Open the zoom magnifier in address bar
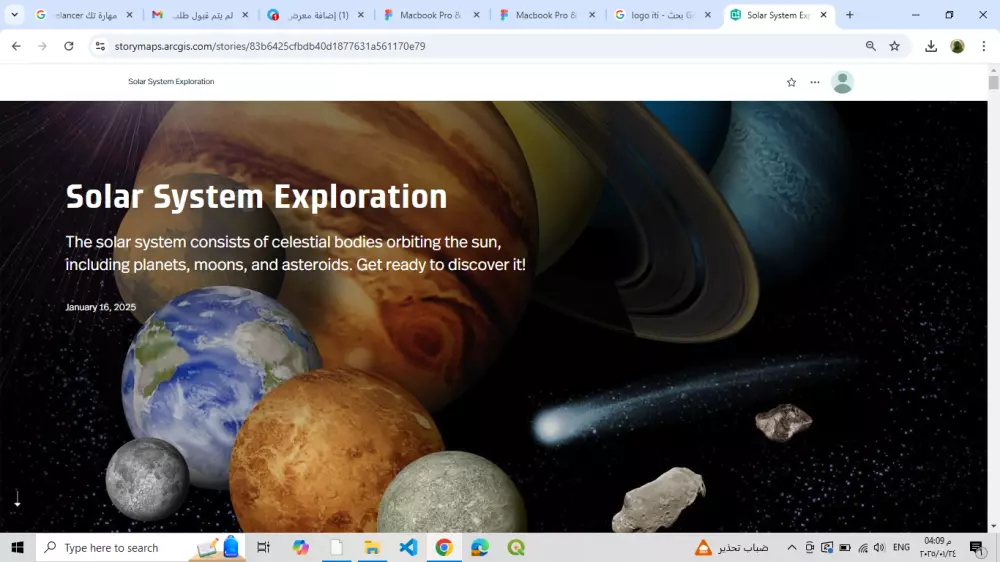Image resolution: width=1000 pixels, height=562 pixels. [x=871, y=46]
